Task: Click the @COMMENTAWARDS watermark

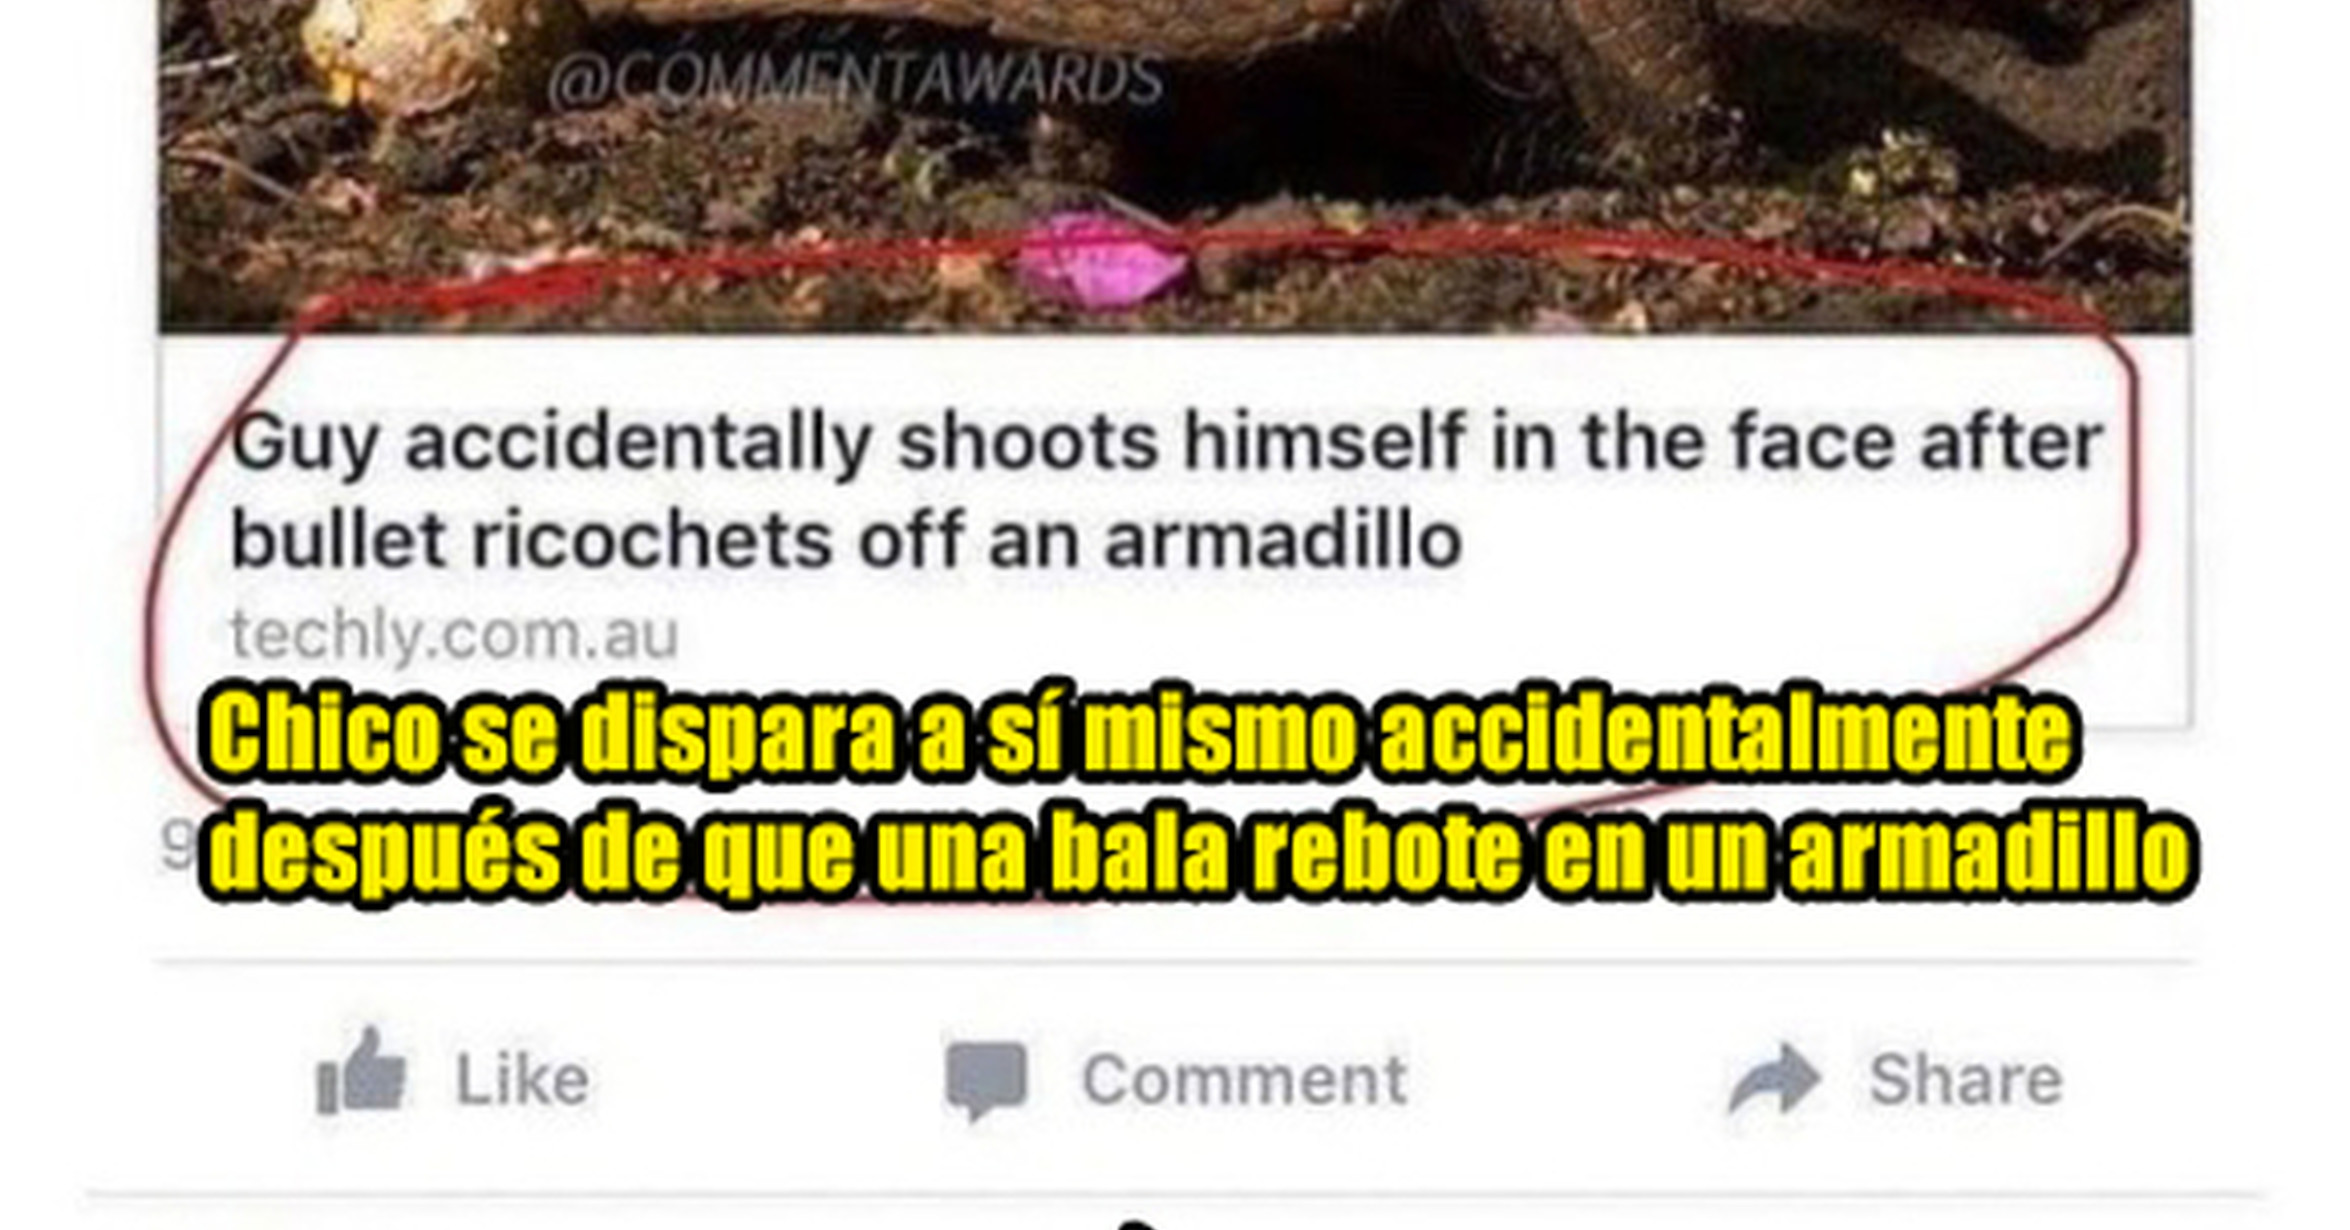Action: 856,80
